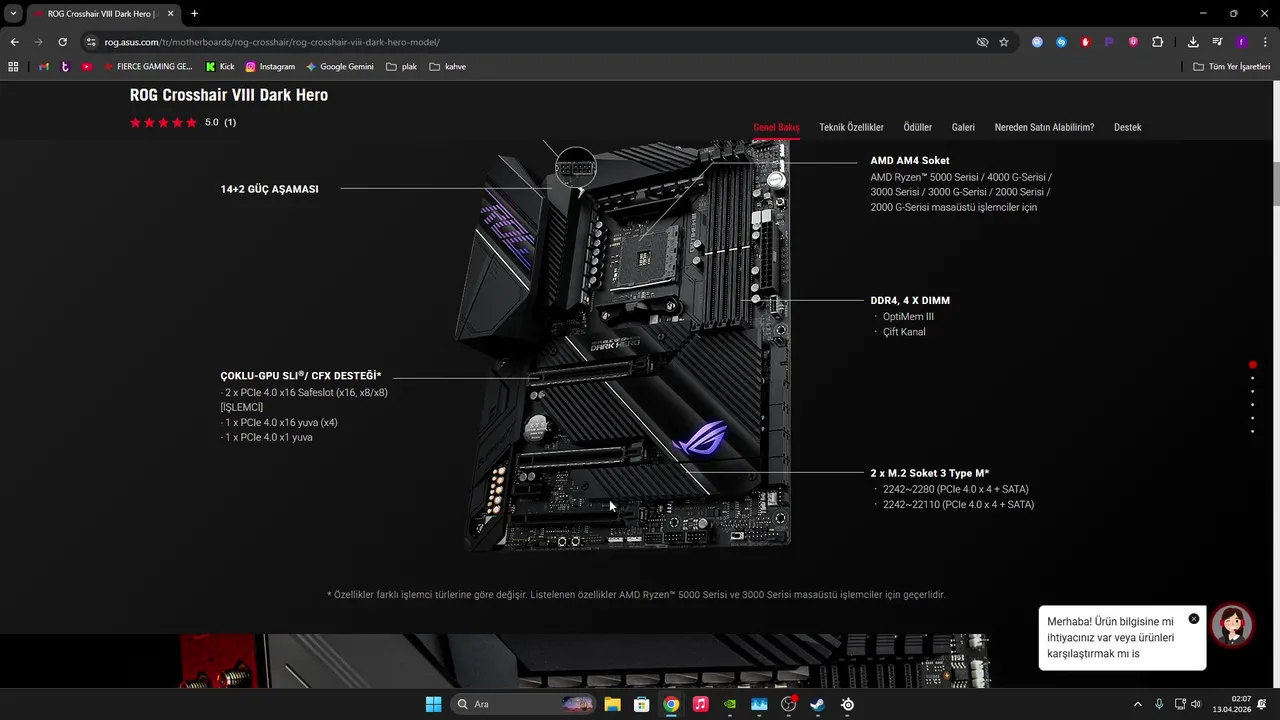Open OBS Studio from taskbar
The height and width of the screenshot is (720, 1280).
(789, 704)
